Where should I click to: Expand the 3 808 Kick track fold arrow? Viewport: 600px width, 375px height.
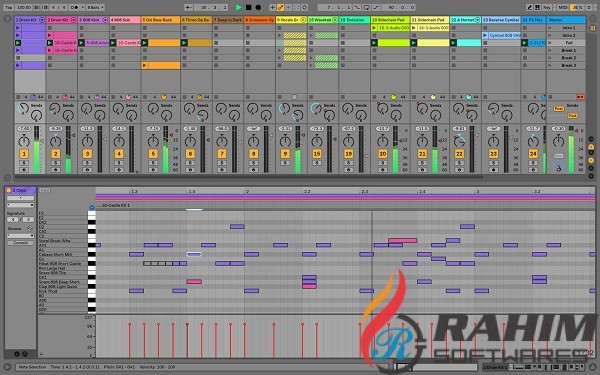pos(105,20)
